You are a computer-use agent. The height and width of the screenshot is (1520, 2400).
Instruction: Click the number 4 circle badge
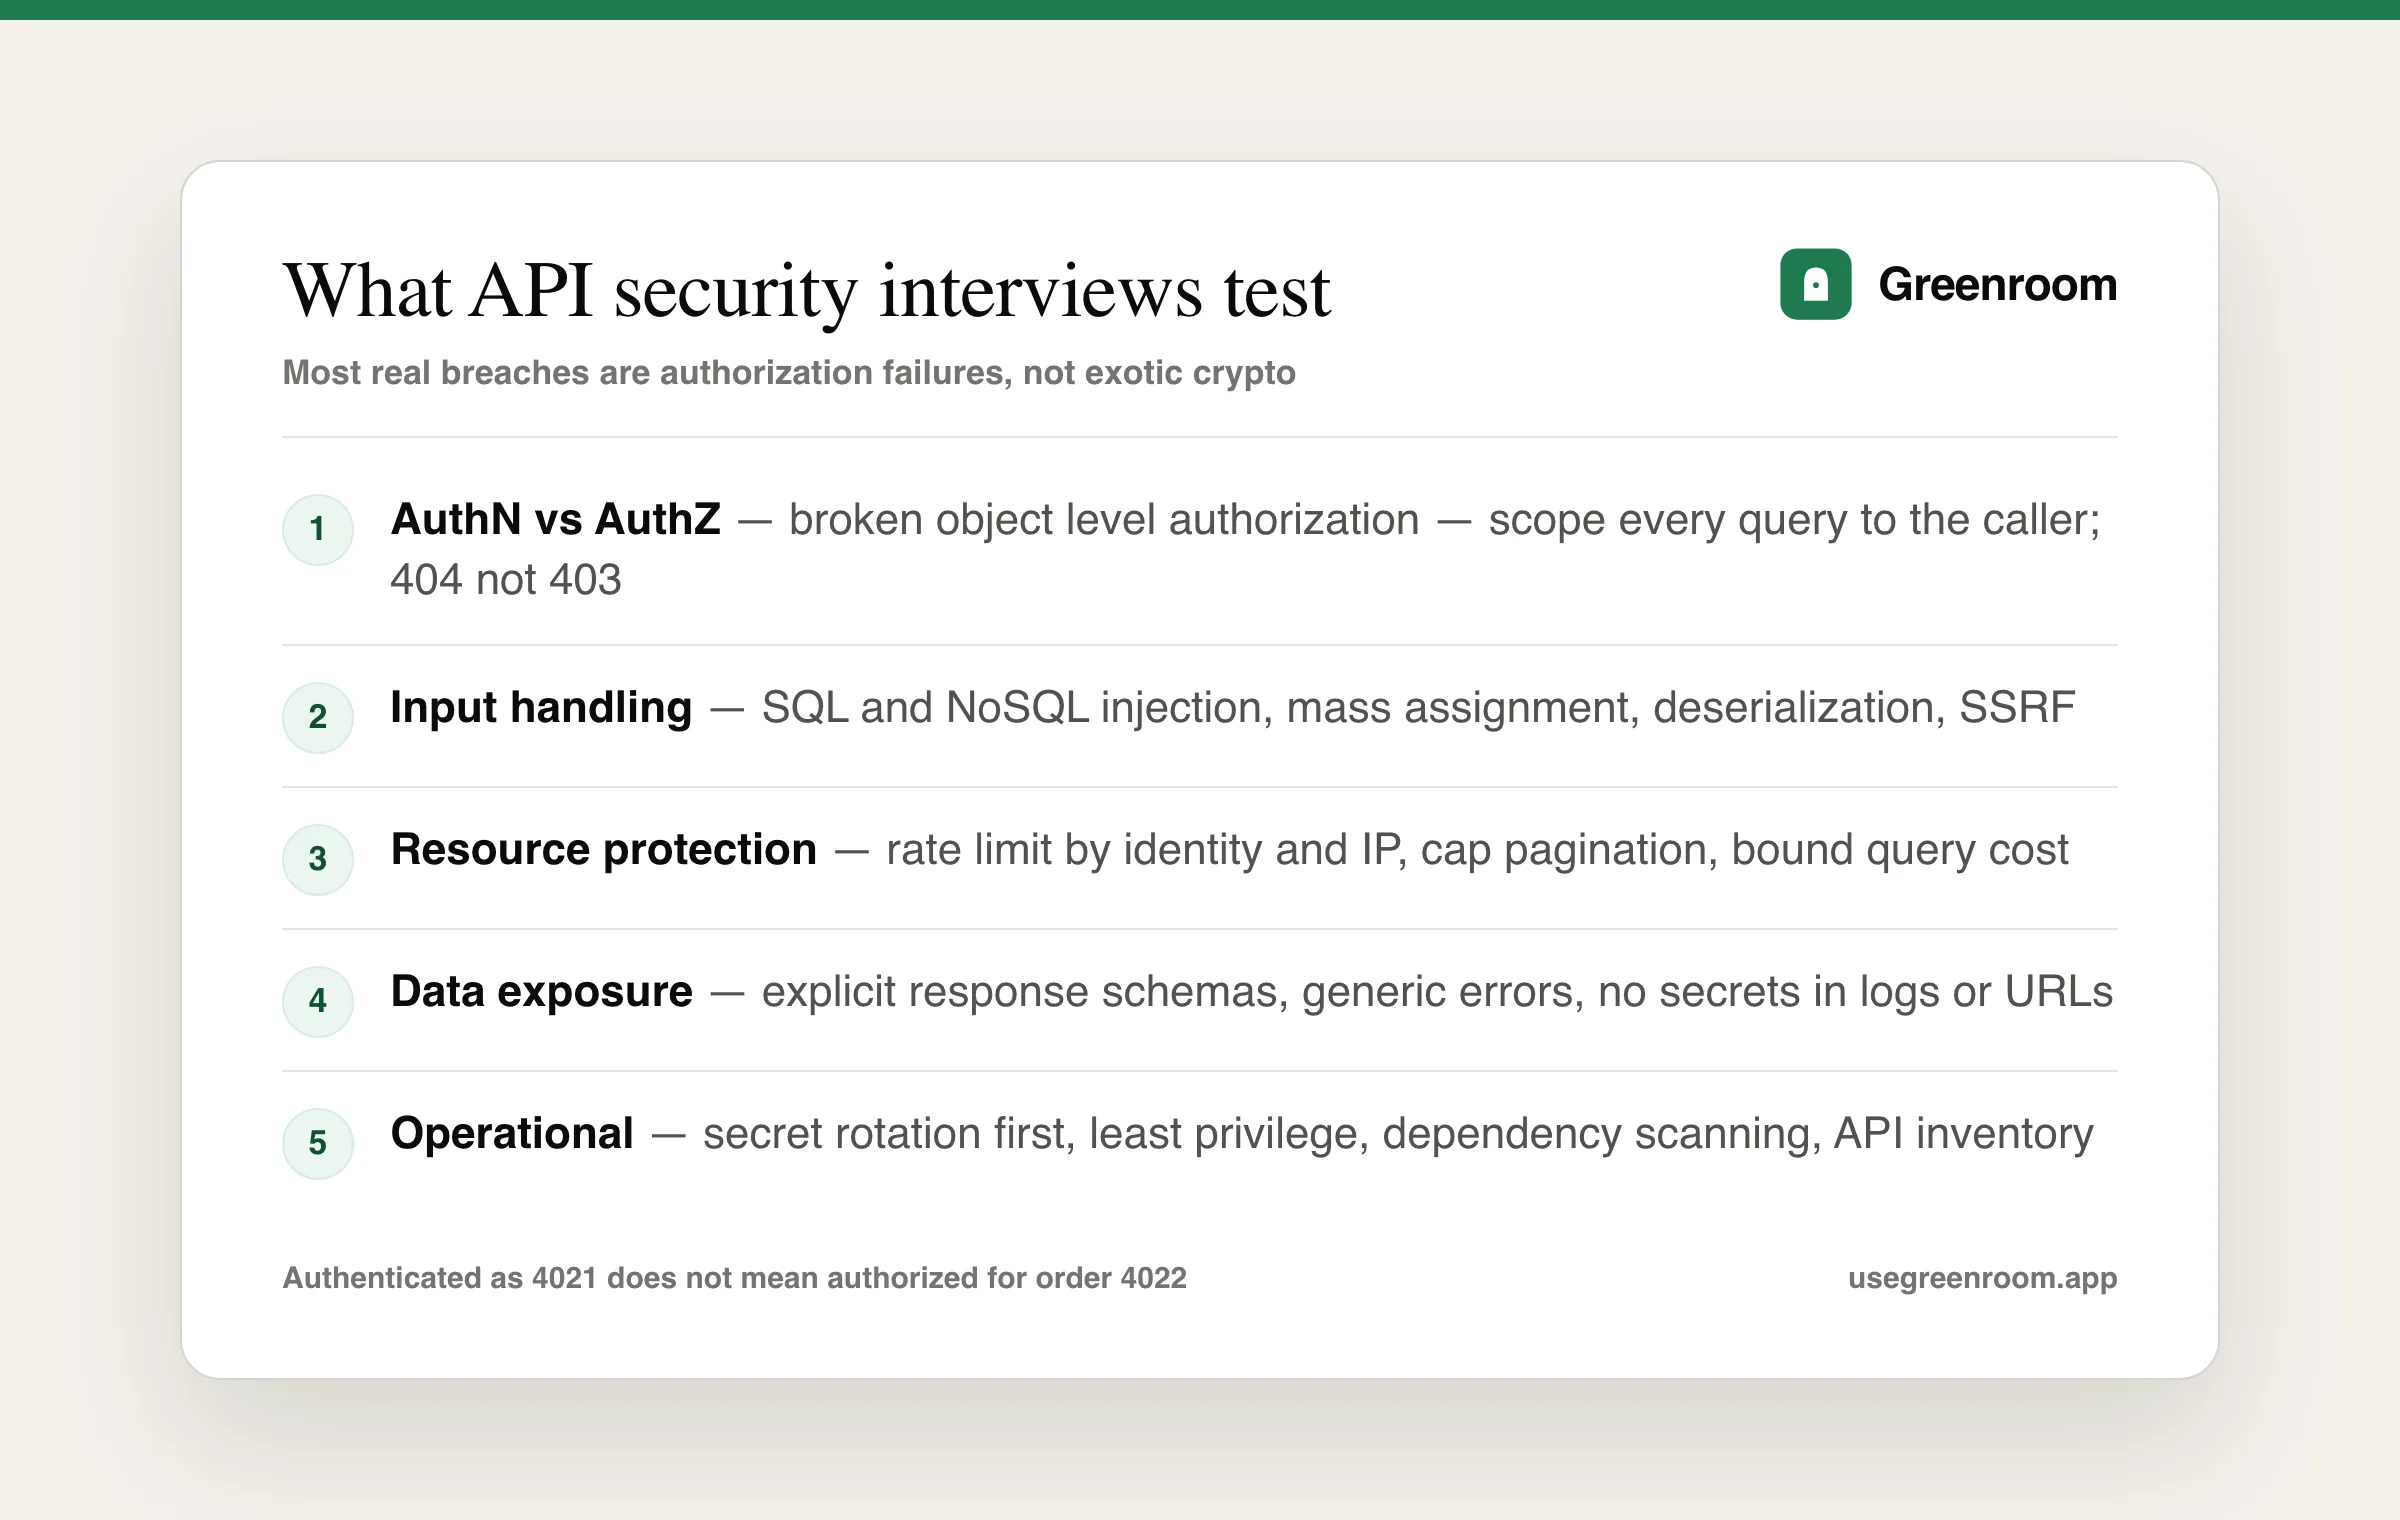(x=318, y=1001)
